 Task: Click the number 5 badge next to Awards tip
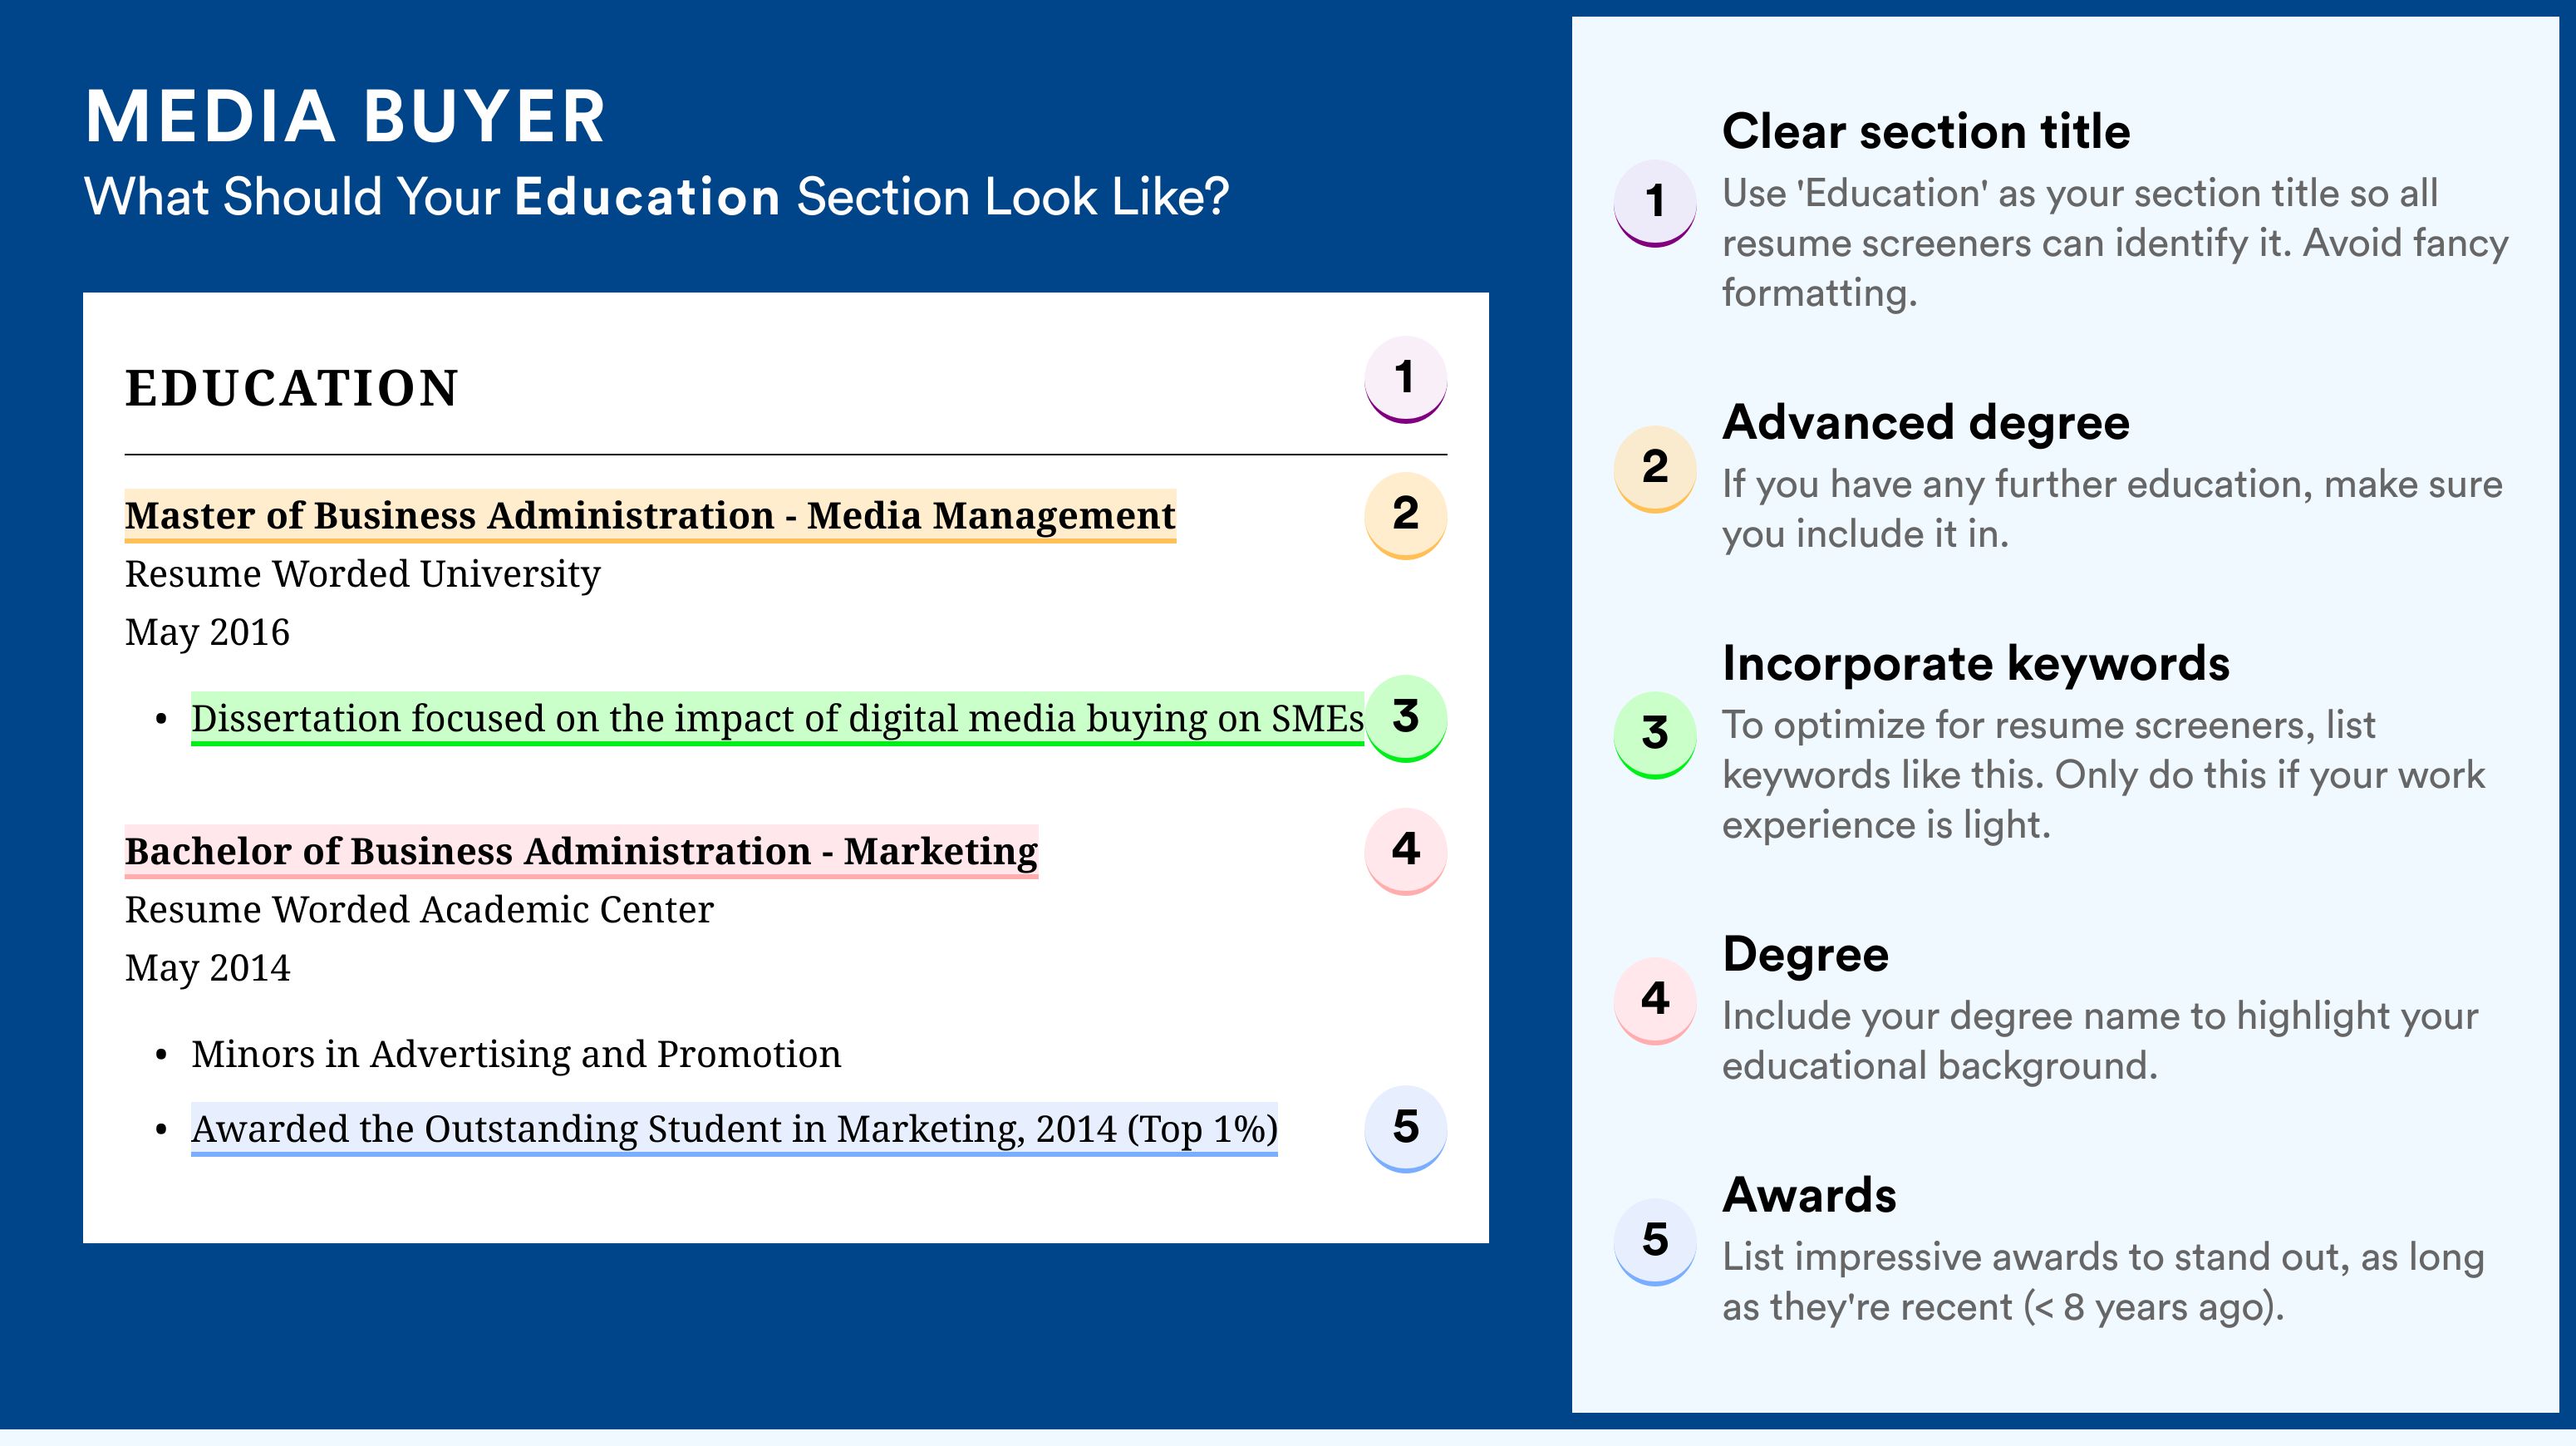tap(1655, 1241)
